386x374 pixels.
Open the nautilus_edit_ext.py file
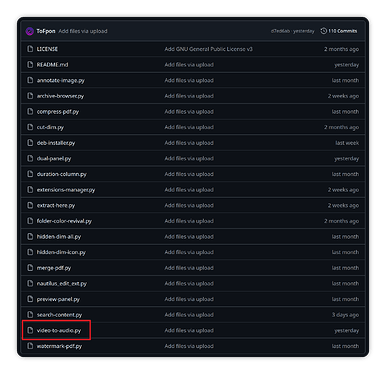(x=62, y=284)
